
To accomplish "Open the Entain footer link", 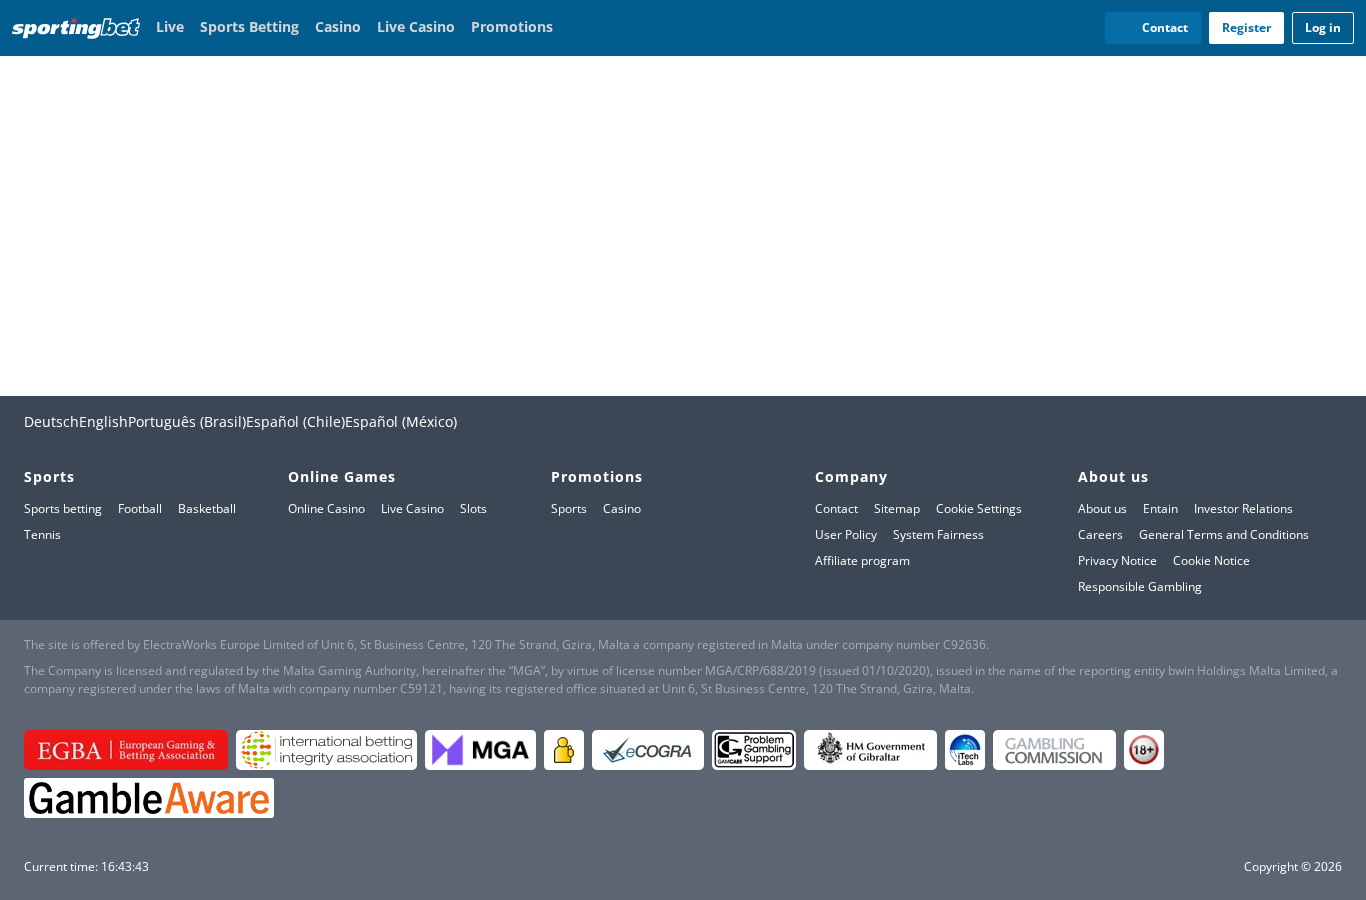I will click(1160, 509).
